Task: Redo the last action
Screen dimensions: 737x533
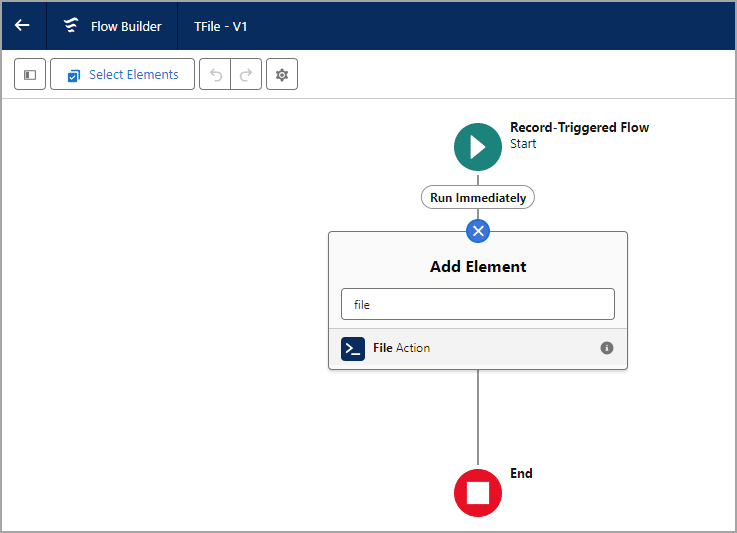Action: click(246, 74)
